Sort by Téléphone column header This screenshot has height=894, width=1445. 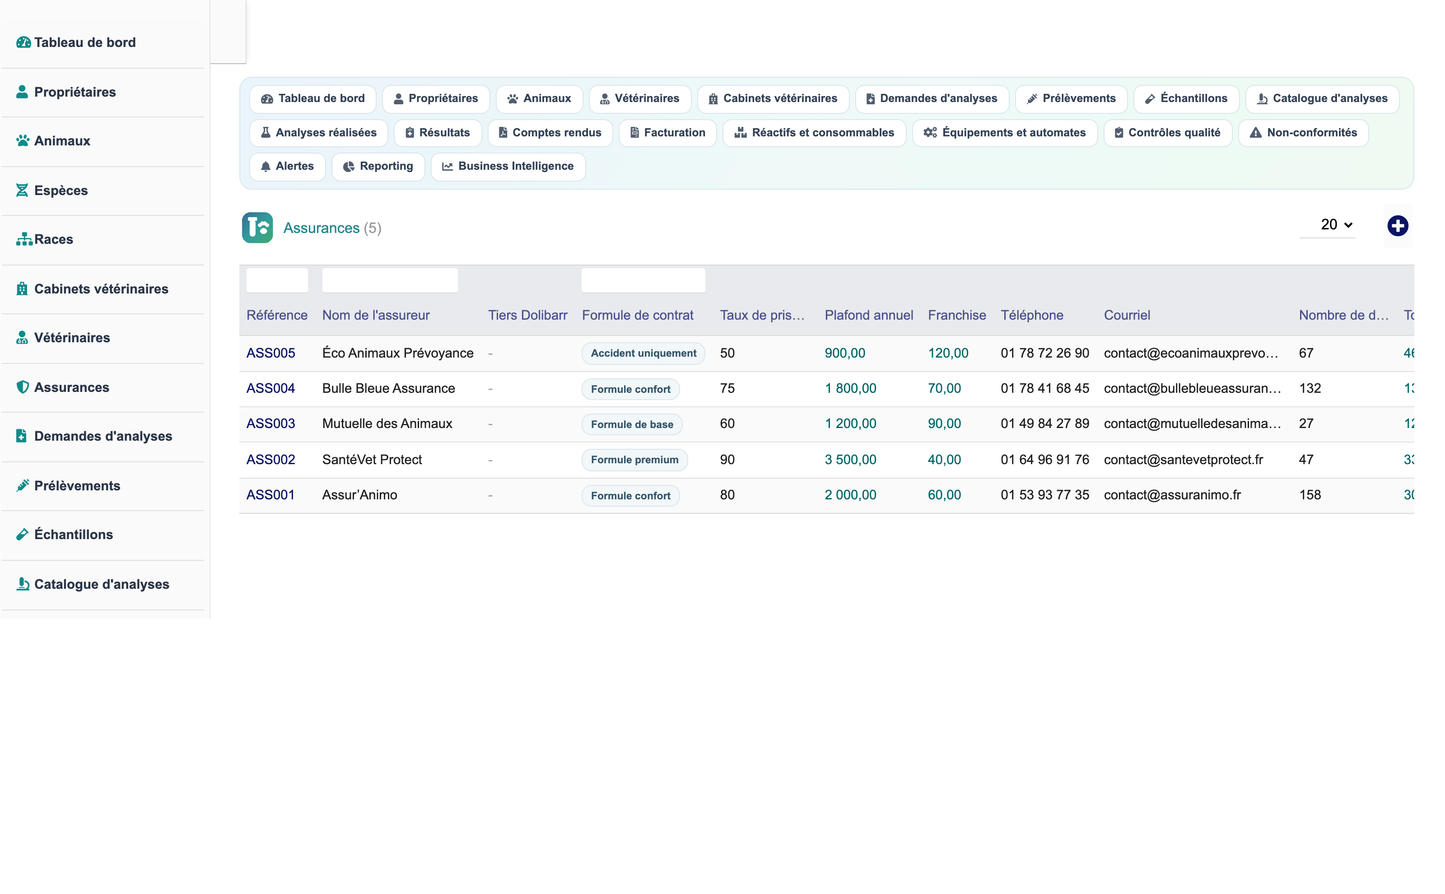(x=1032, y=315)
